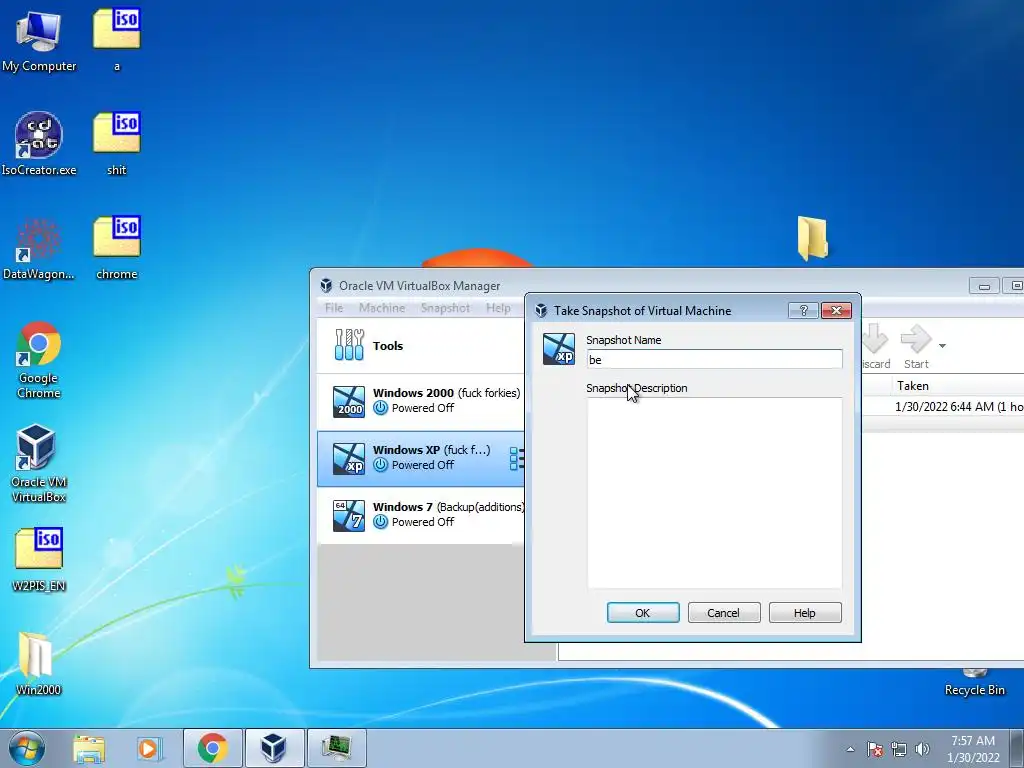Launch Google Chrome desktop shortcut
Screen dimensions: 1024x768
(39, 359)
